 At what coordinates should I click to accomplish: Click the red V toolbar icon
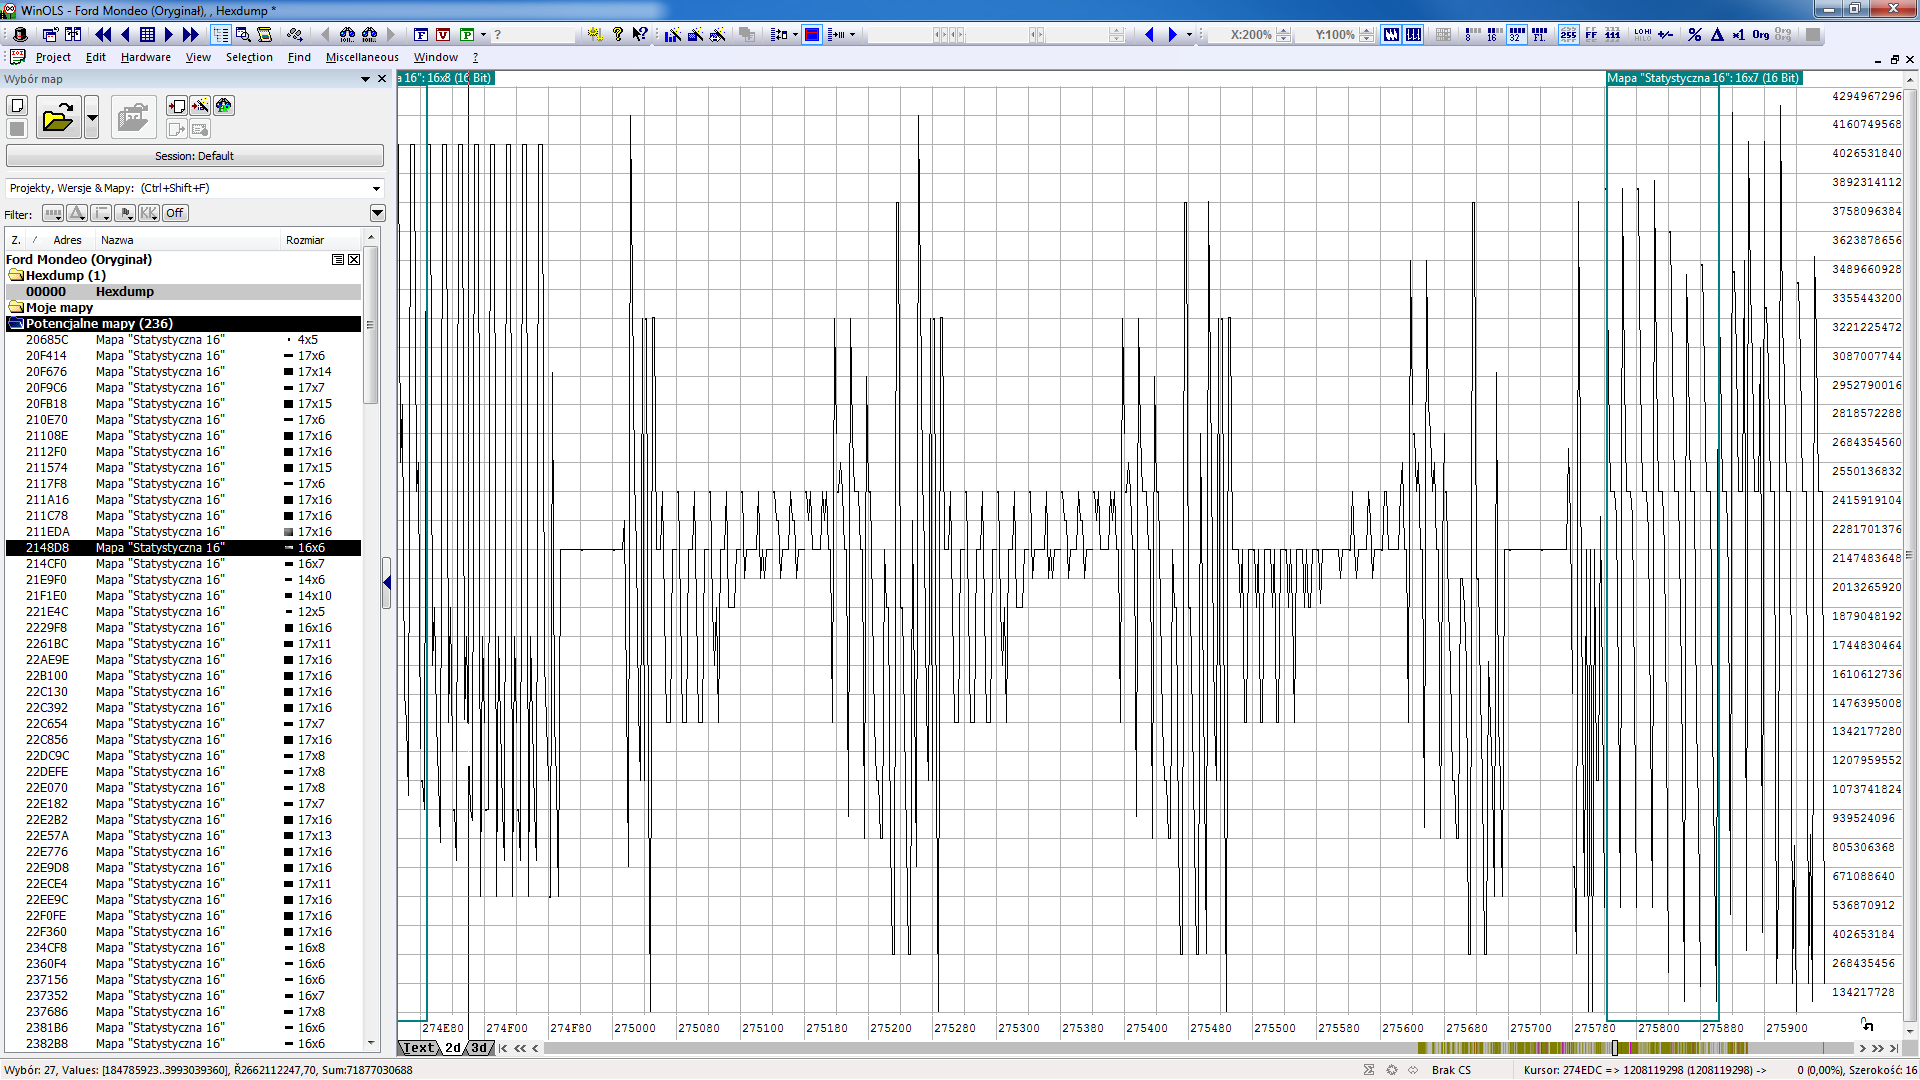tap(443, 34)
